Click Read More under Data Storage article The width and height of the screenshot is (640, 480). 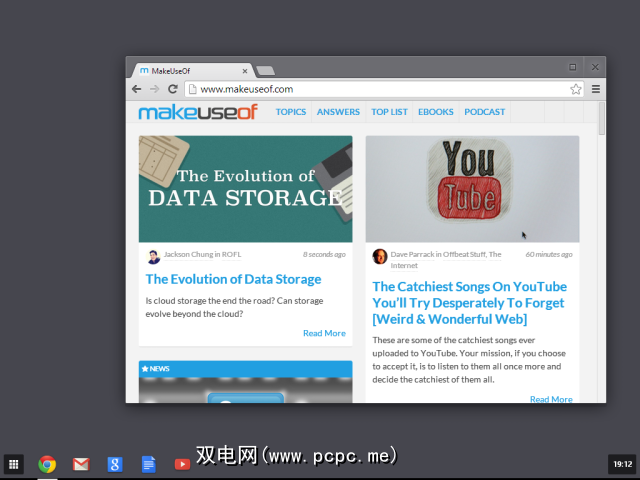[x=324, y=333]
